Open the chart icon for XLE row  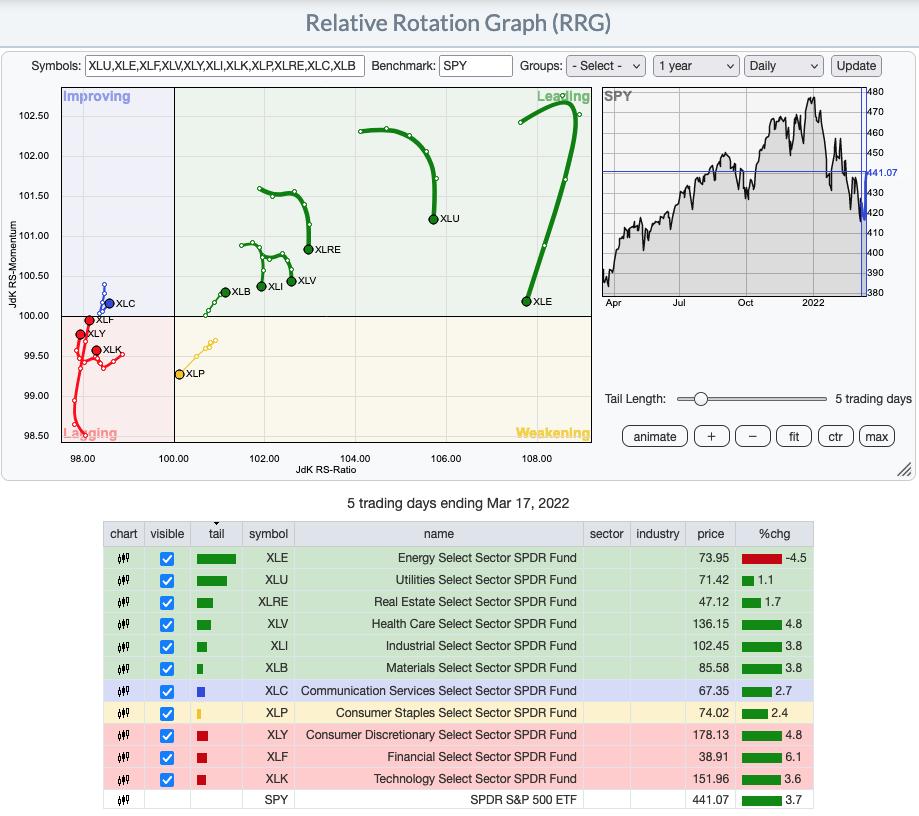[x=123, y=558]
